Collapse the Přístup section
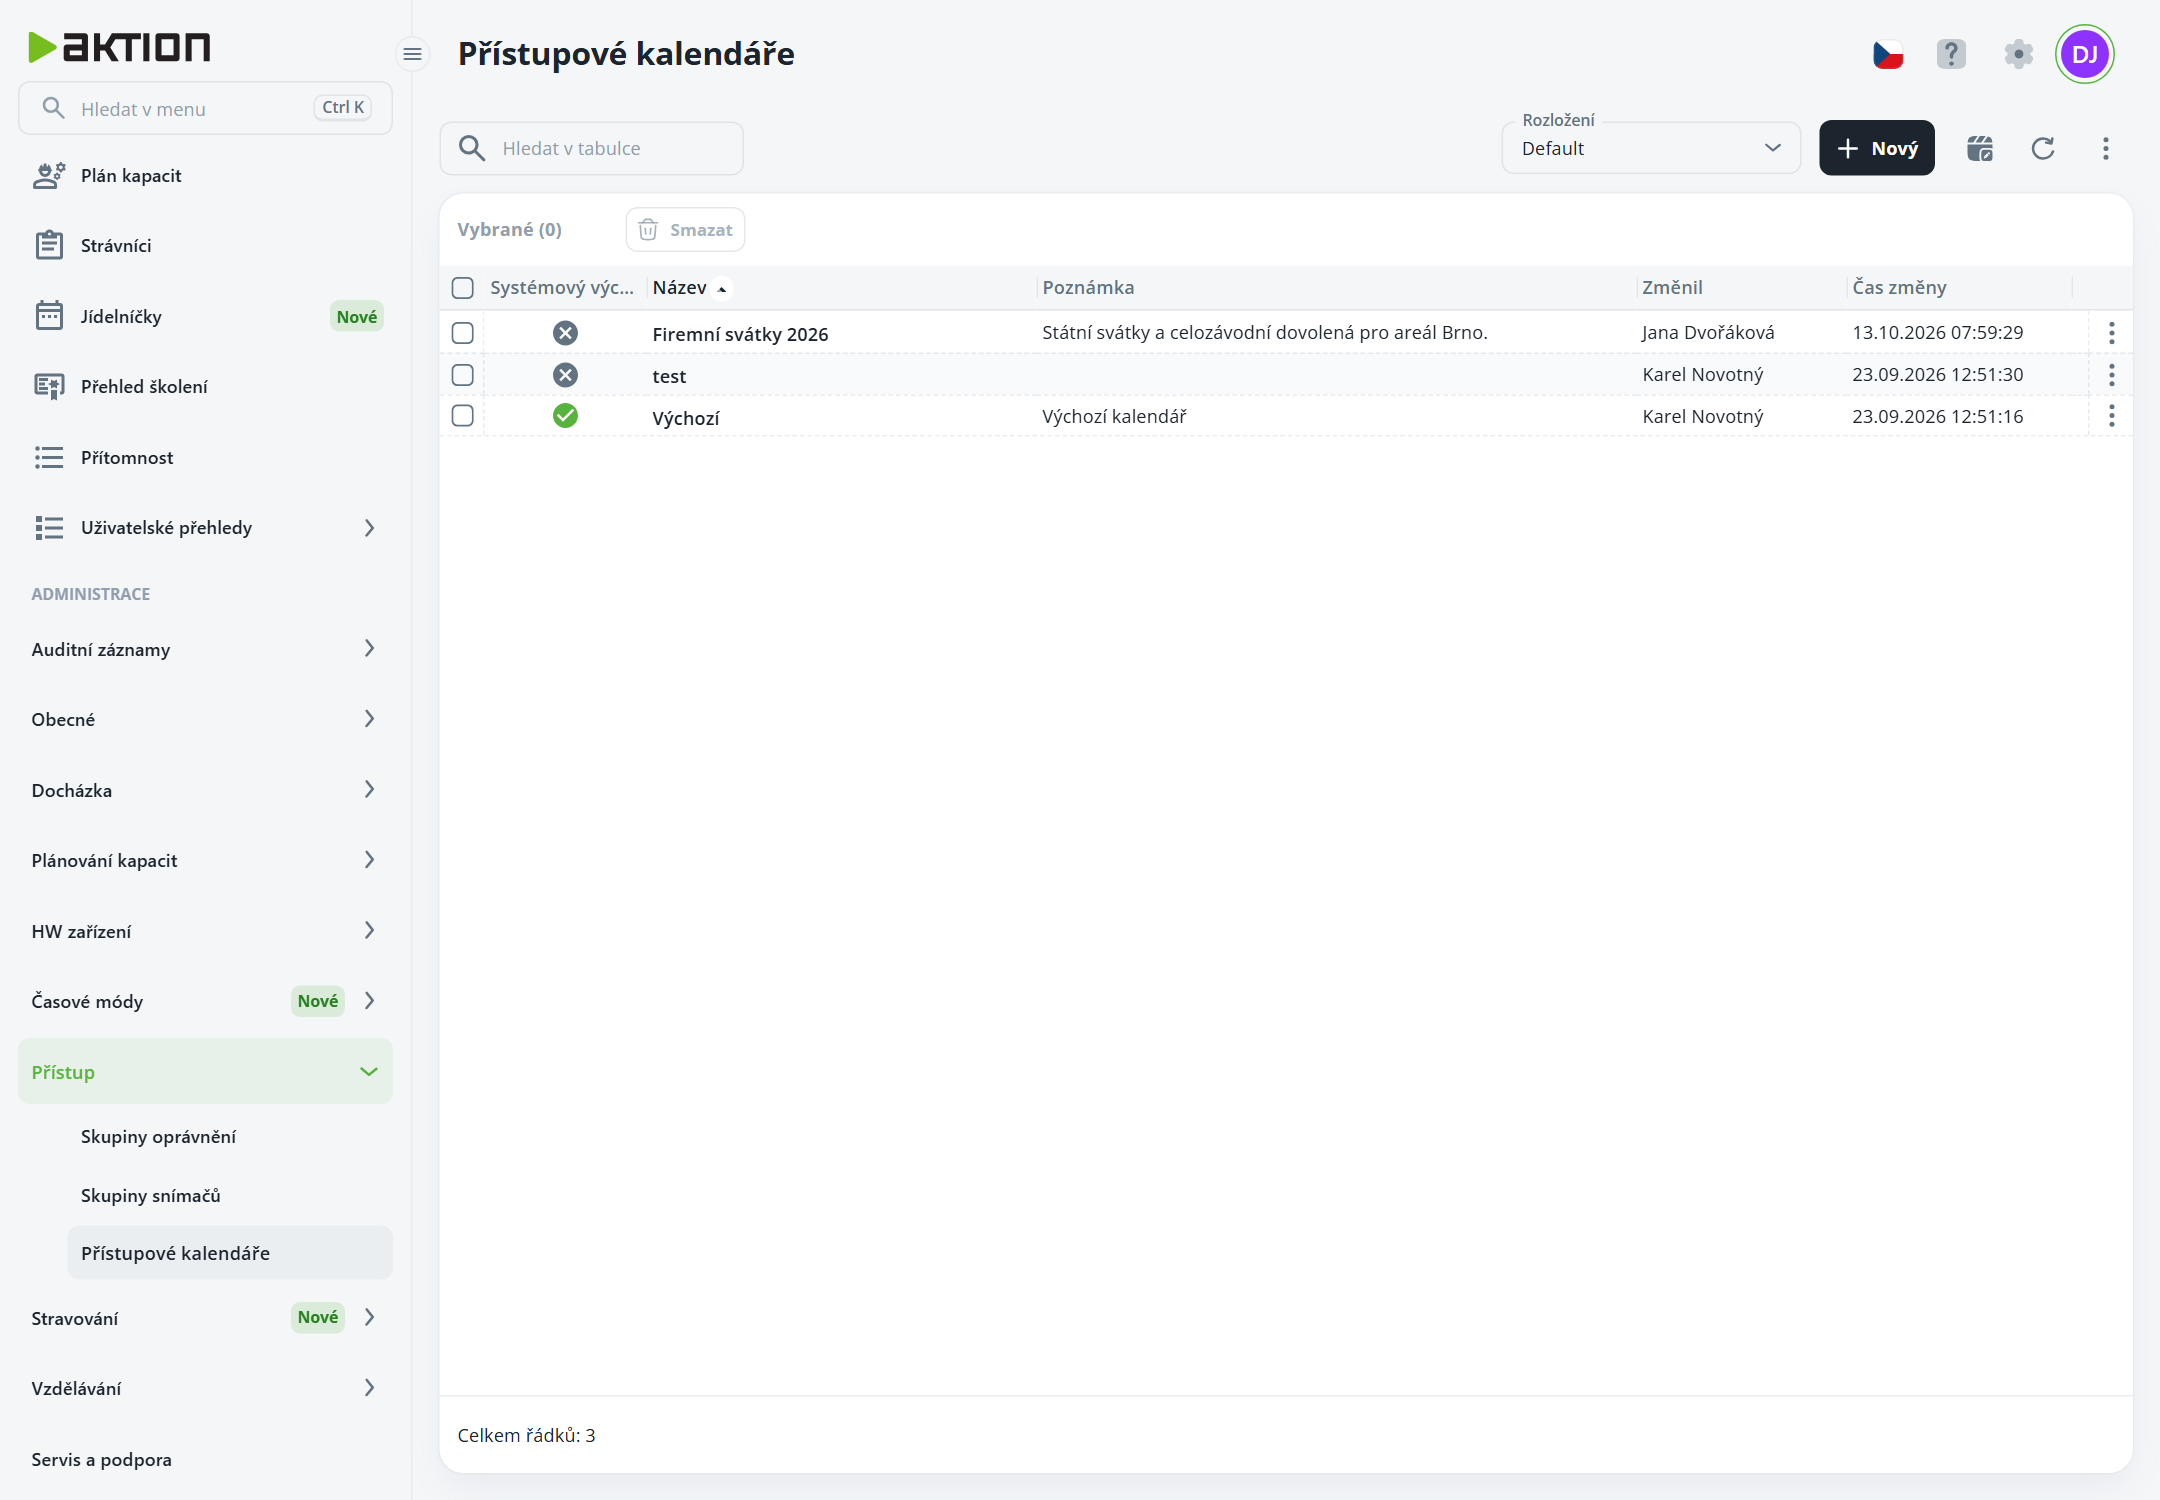 tap(205, 1072)
